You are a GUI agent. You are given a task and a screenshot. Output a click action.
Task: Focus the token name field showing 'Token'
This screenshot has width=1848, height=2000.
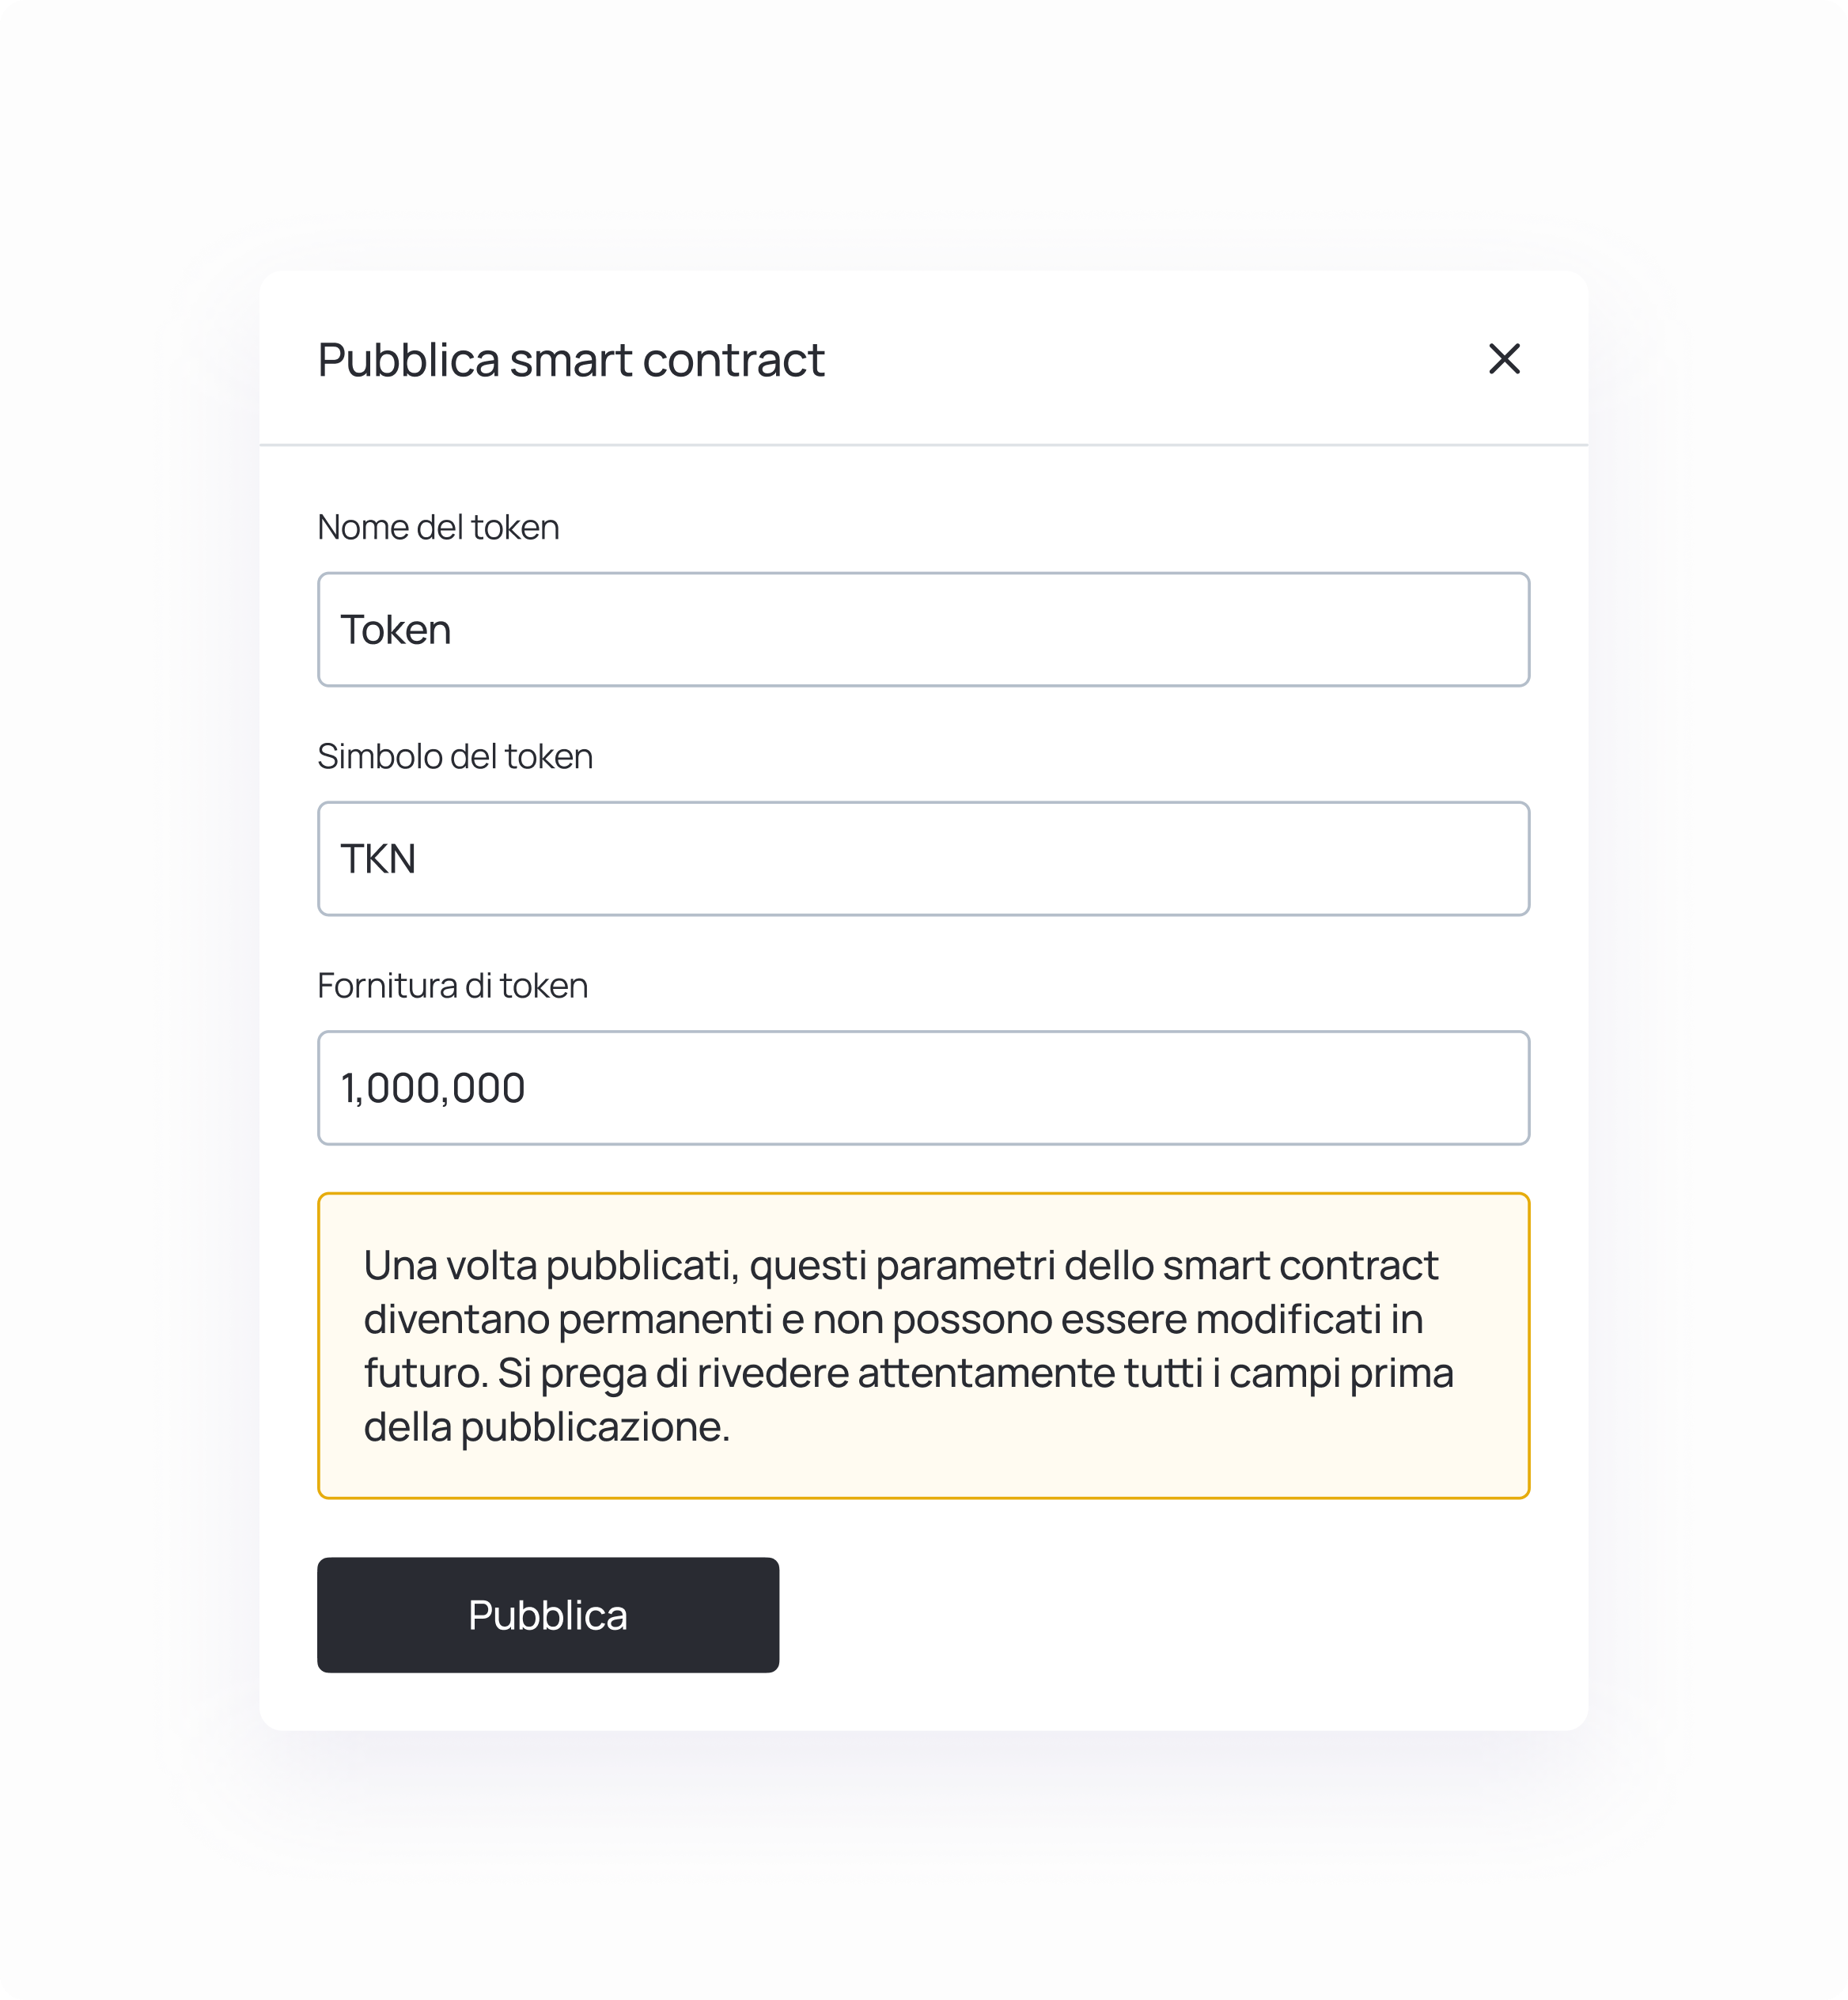pyautogui.click(x=922, y=628)
